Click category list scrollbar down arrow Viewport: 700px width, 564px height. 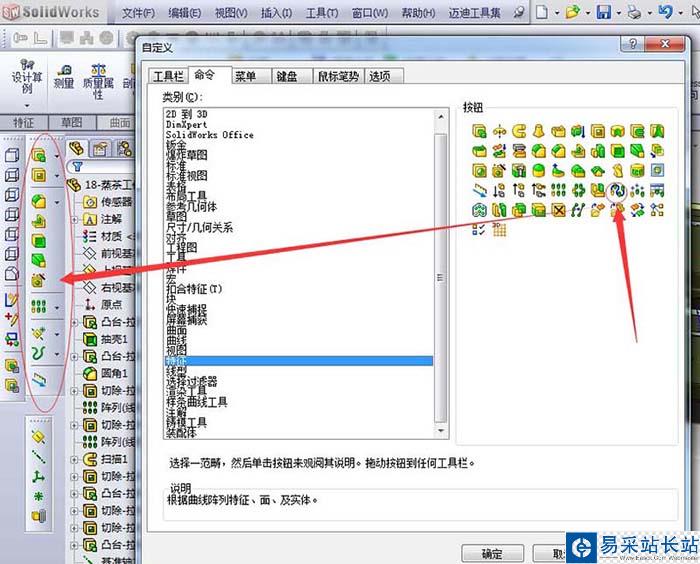(441, 431)
